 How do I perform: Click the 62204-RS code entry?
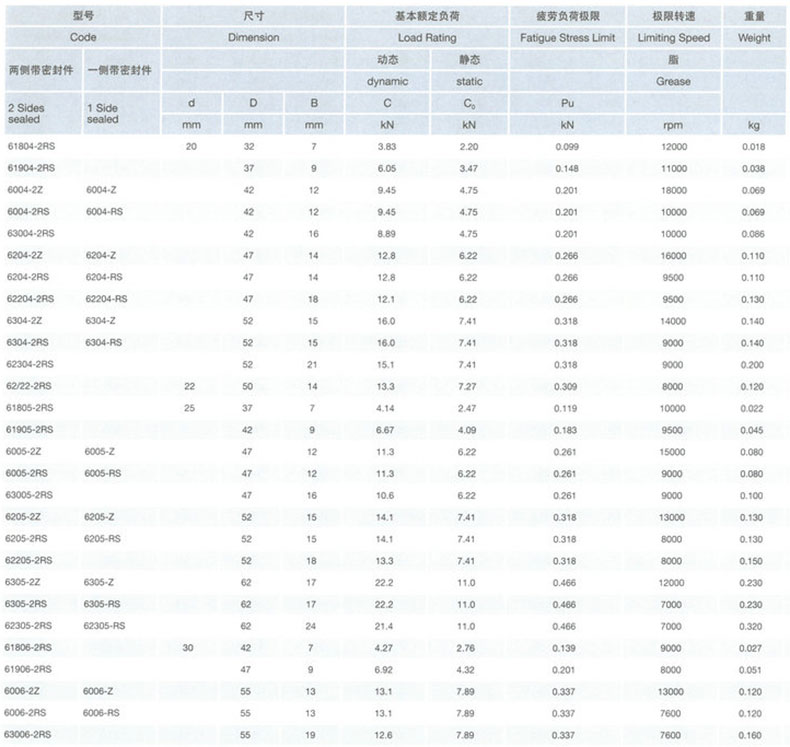pyautogui.click(x=107, y=298)
